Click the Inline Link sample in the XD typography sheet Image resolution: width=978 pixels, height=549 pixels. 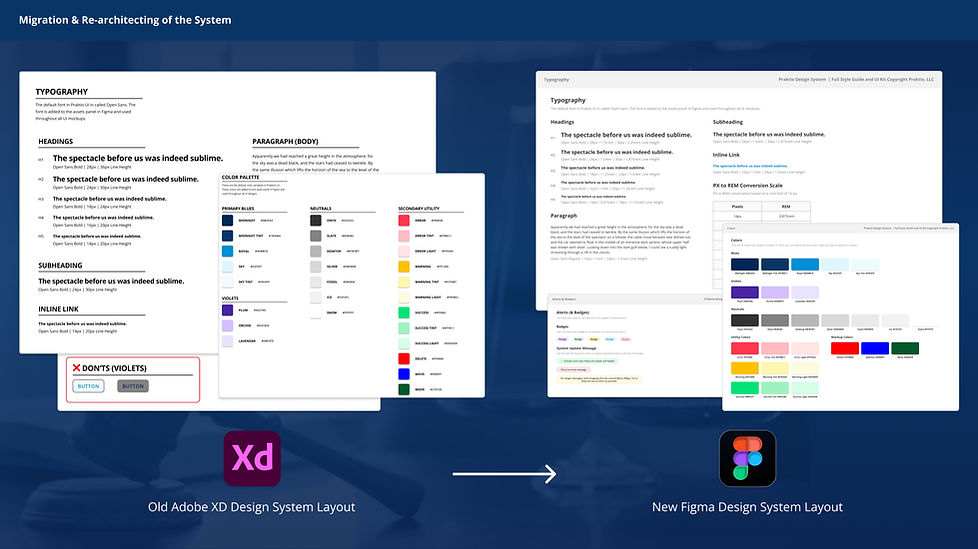point(82,324)
